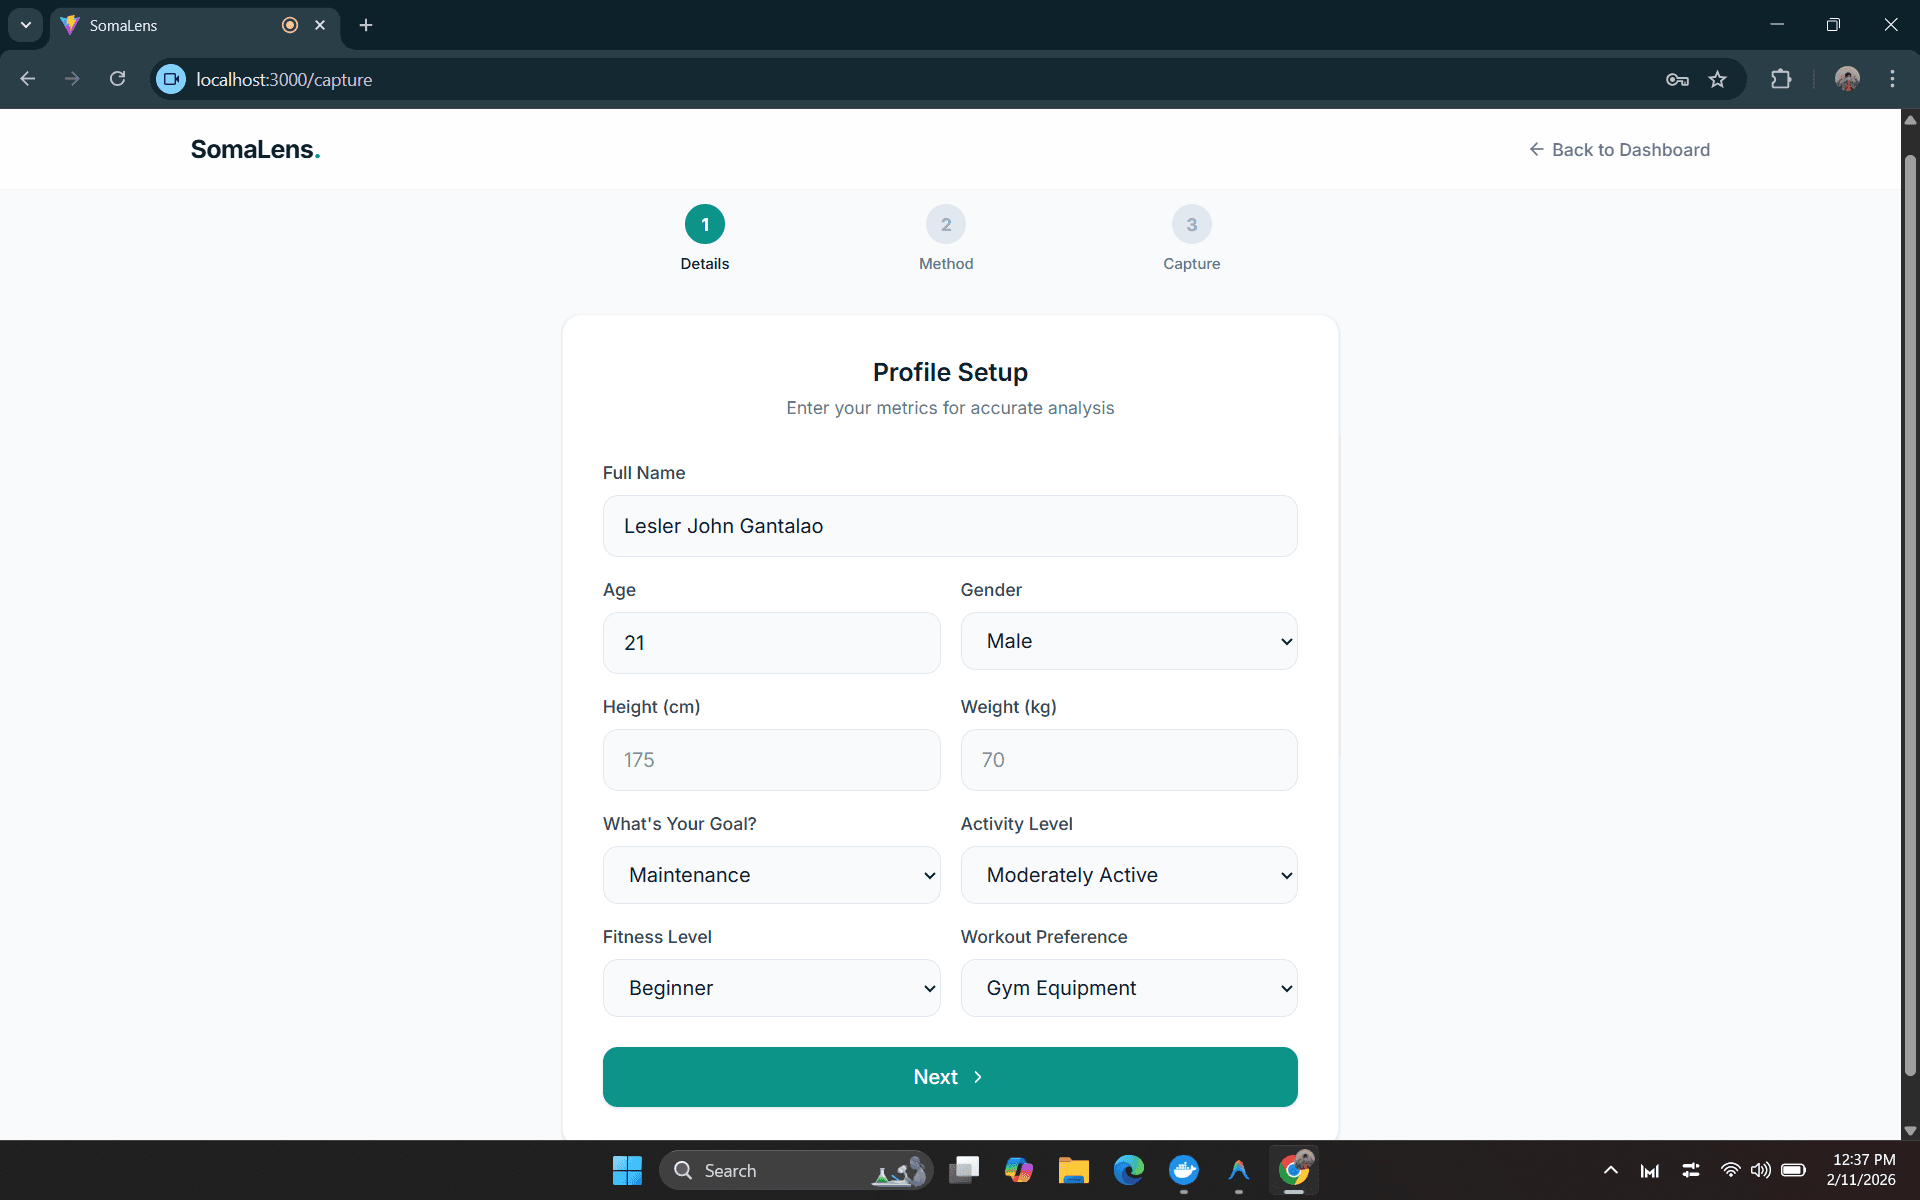
Task: Click the tab recording indicator icon
Action: coord(290,25)
